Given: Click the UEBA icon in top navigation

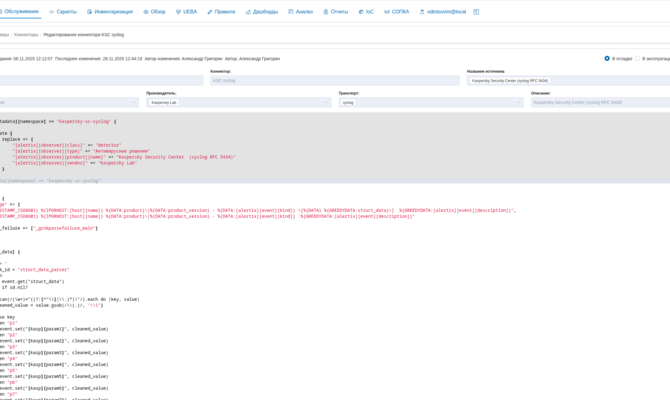Looking at the screenshot, I should [178, 12].
